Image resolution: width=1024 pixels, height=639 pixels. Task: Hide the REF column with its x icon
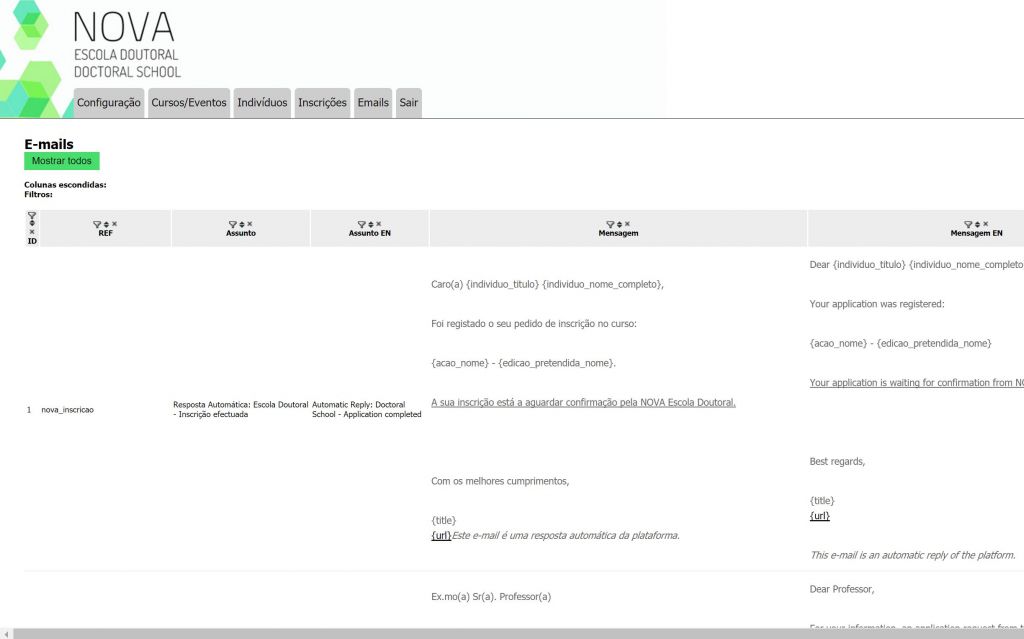pos(114,224)
